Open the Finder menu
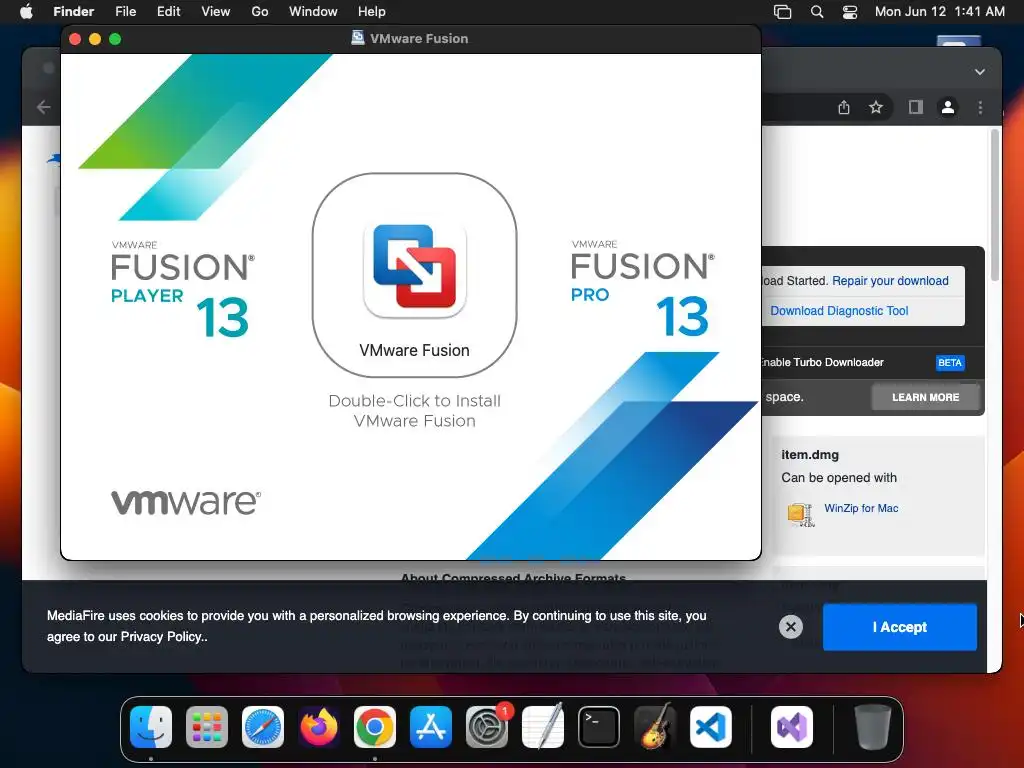 74,12
